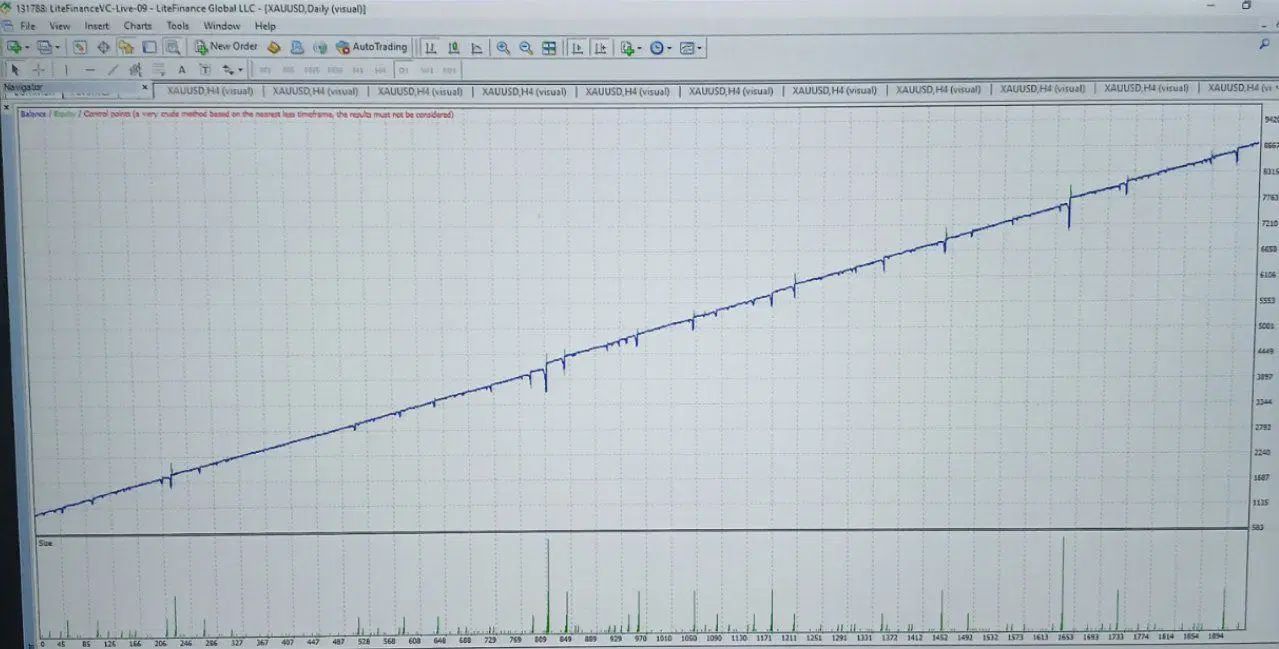Select the trendline drawing tool
Image resolution: width=1279 pixels, height=649 pixels.
113,70
